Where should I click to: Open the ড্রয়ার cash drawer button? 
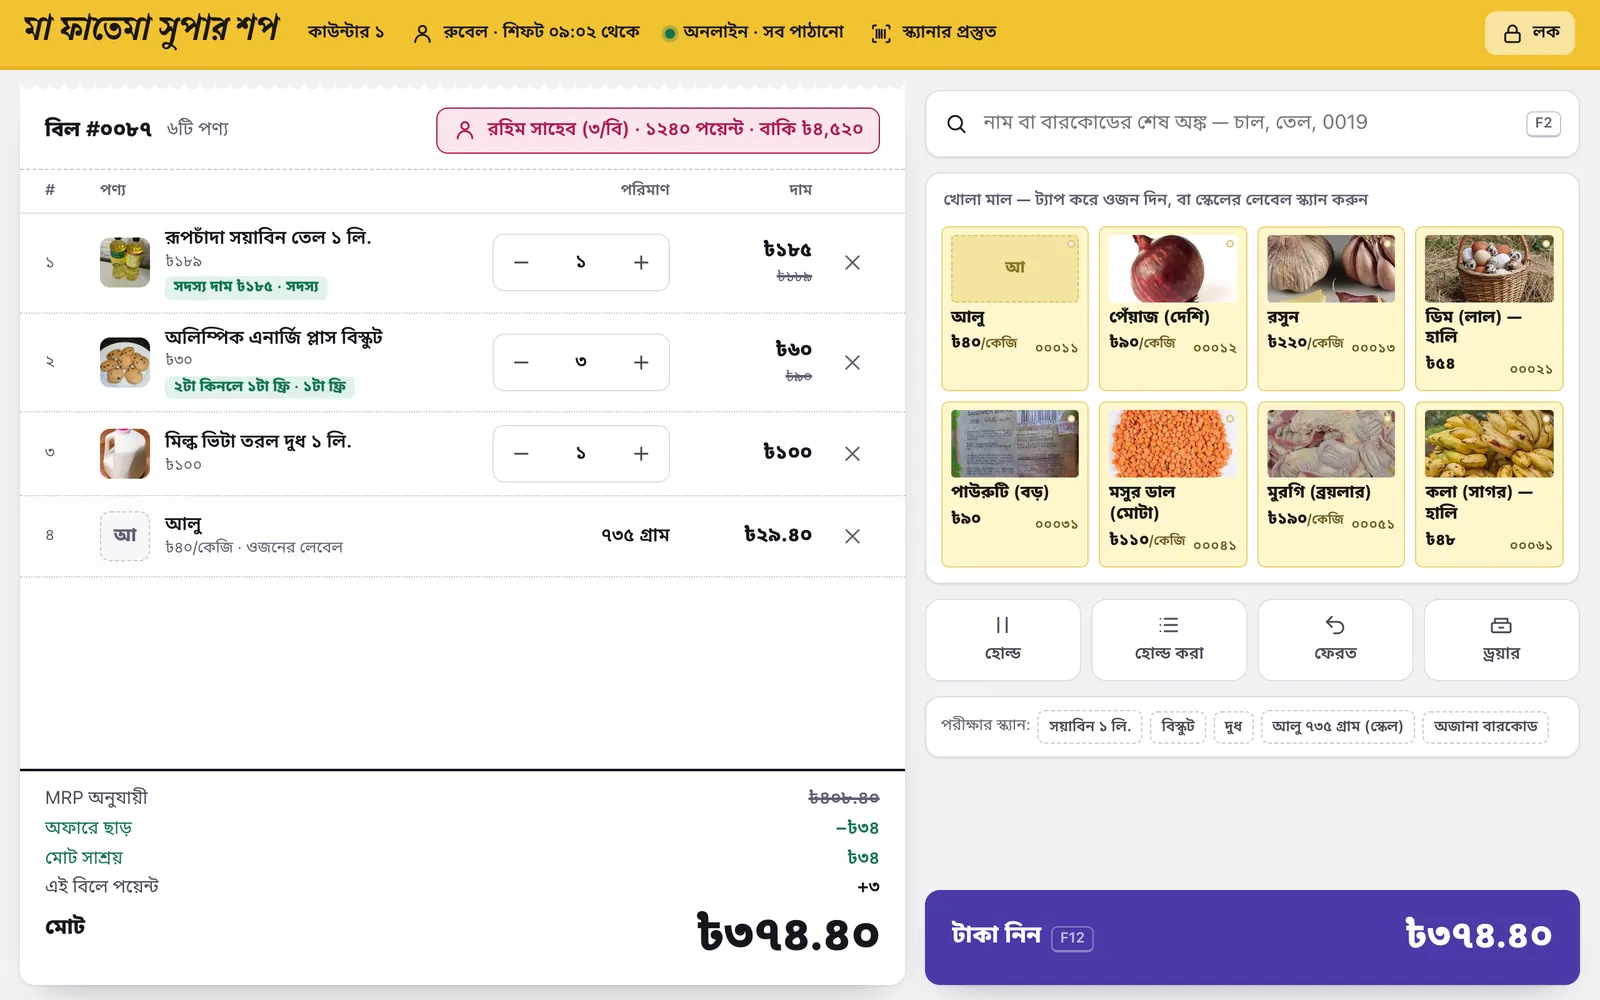(1501, 640)
